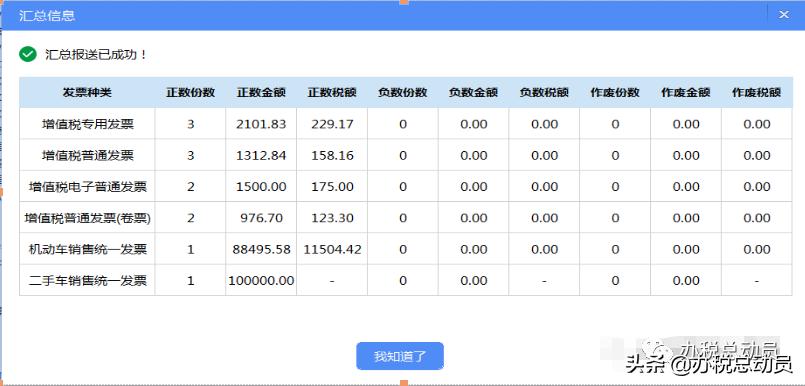Click the 作废税额 column header
The width and height of the screenshot is (805, 386).
point(757,93)
